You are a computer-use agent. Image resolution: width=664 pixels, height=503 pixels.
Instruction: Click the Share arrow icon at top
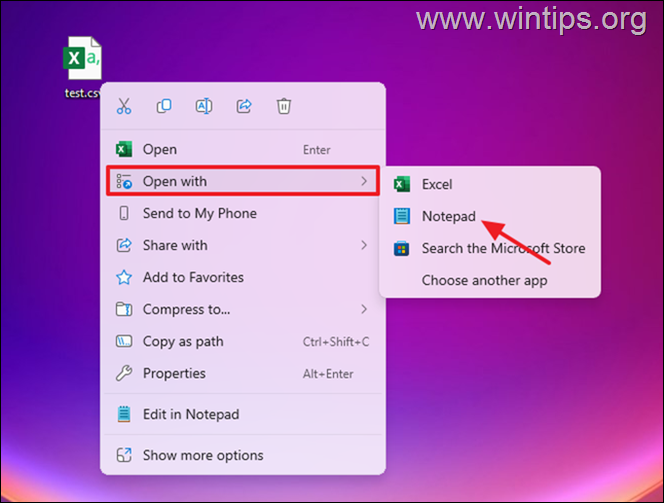pos(244,106)
